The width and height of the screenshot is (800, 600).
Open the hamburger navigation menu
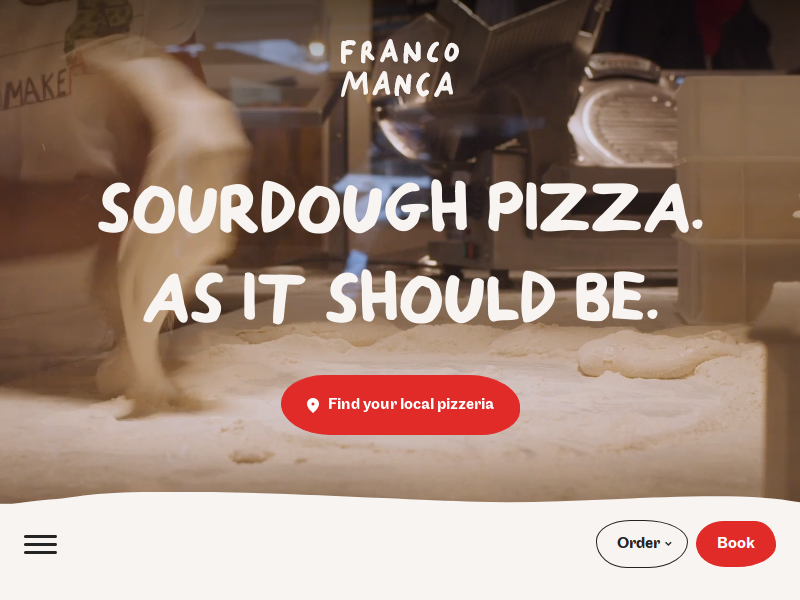click(x=40, y=544)
